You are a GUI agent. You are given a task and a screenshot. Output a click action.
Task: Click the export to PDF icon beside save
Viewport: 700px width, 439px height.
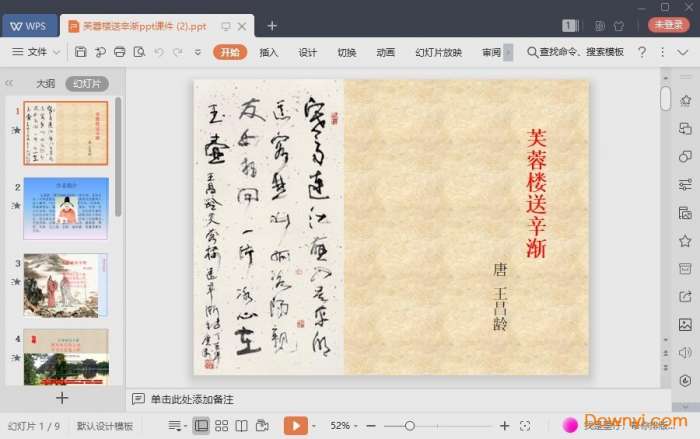pyautogui.click(x=100, y=52)
